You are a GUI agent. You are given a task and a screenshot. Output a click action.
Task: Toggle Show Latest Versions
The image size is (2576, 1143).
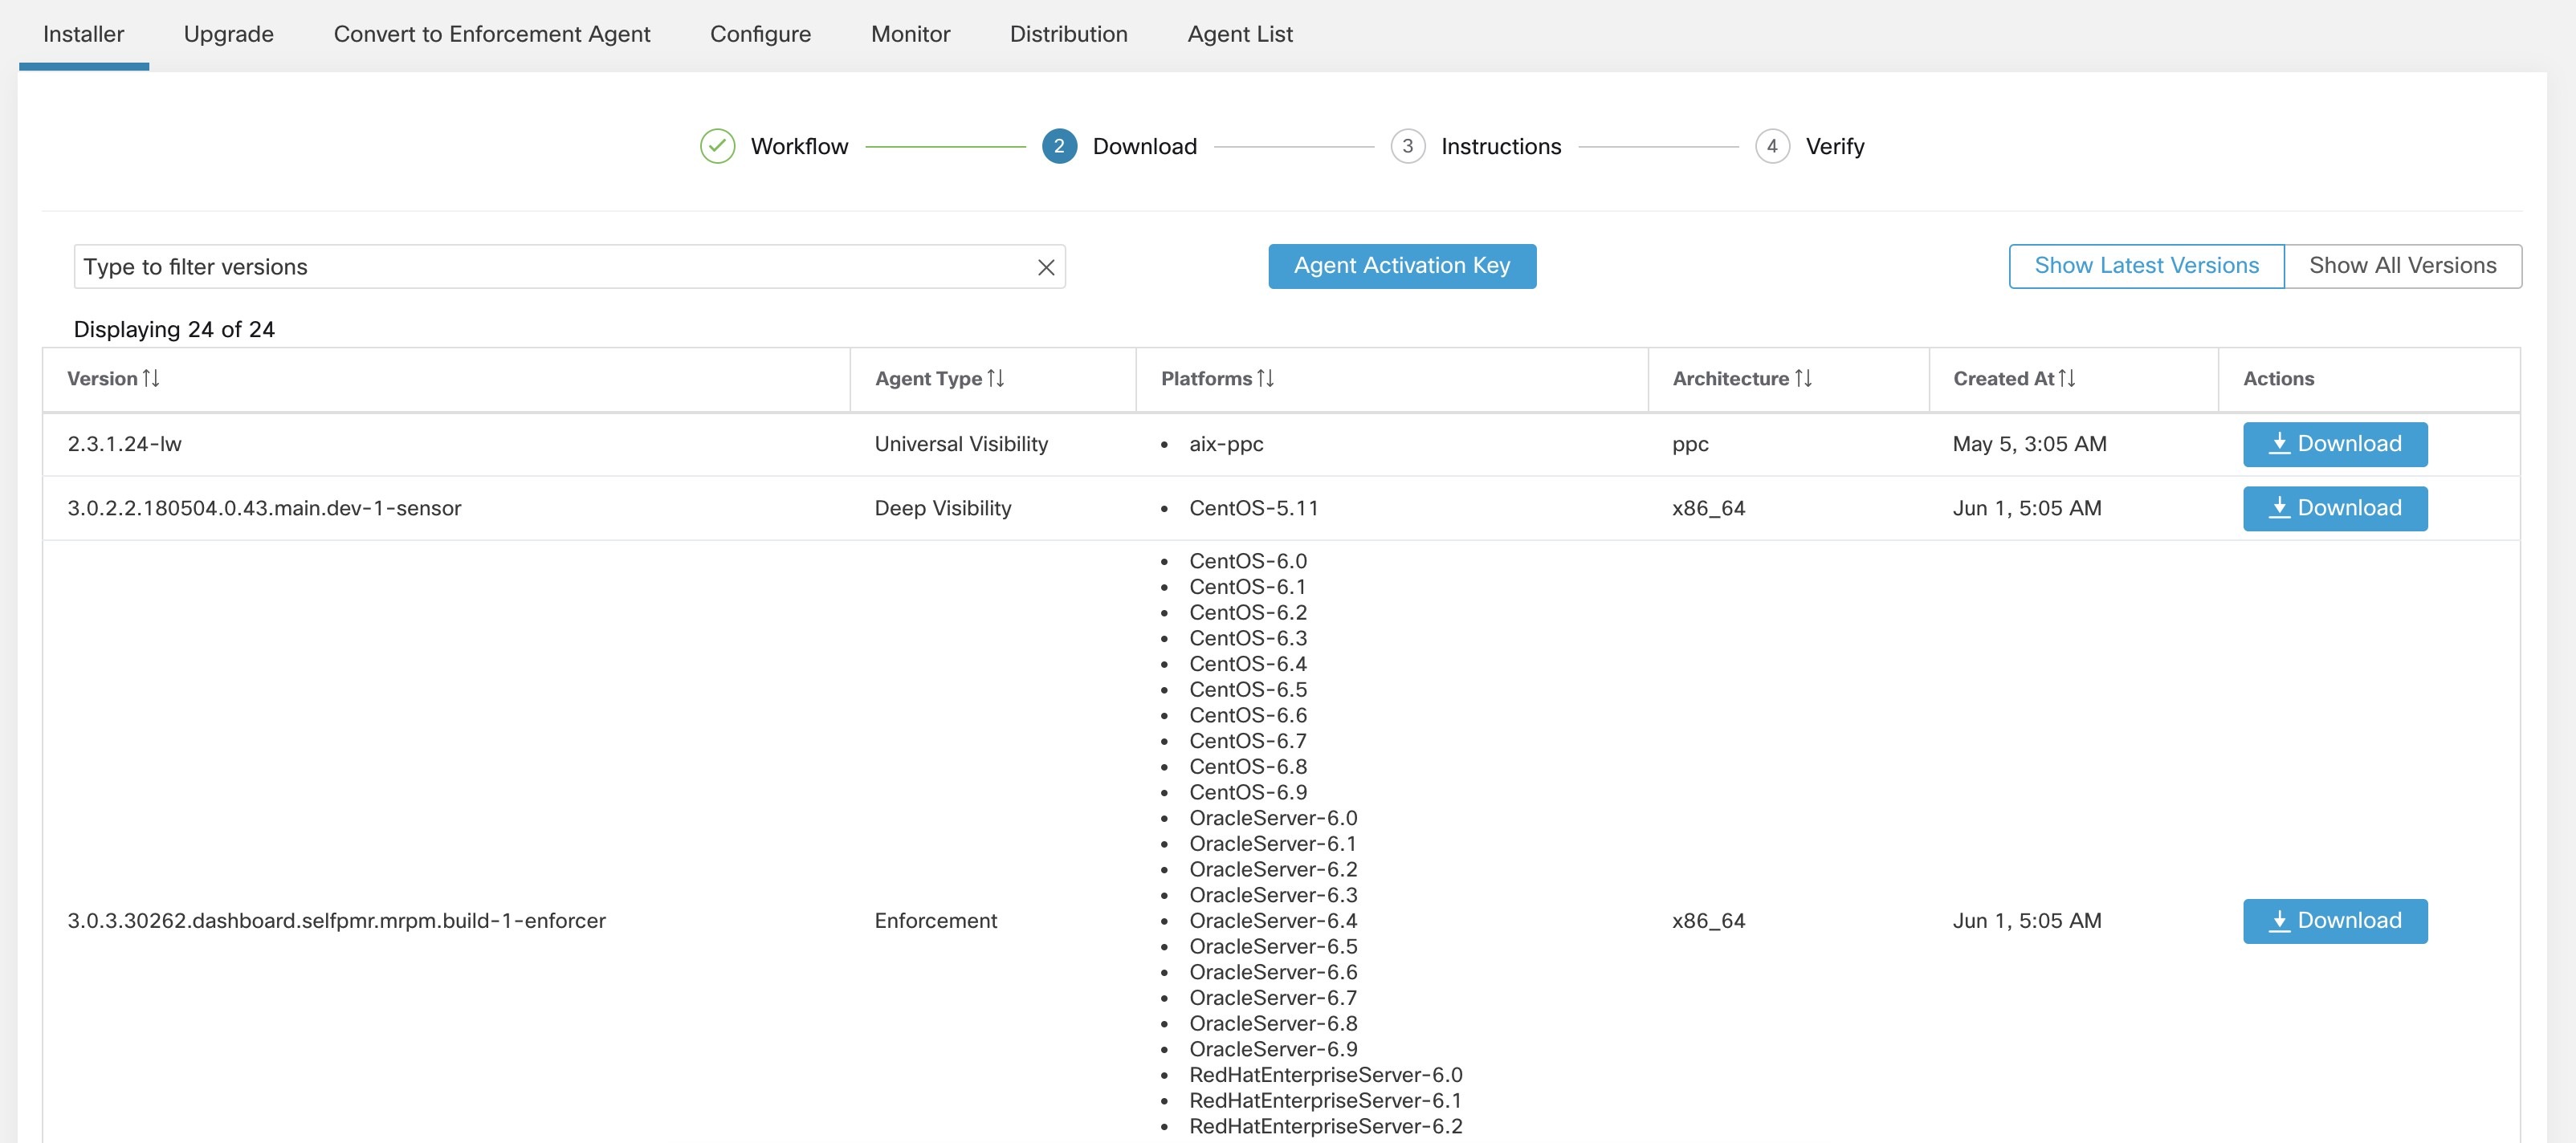coord(2146,266)
